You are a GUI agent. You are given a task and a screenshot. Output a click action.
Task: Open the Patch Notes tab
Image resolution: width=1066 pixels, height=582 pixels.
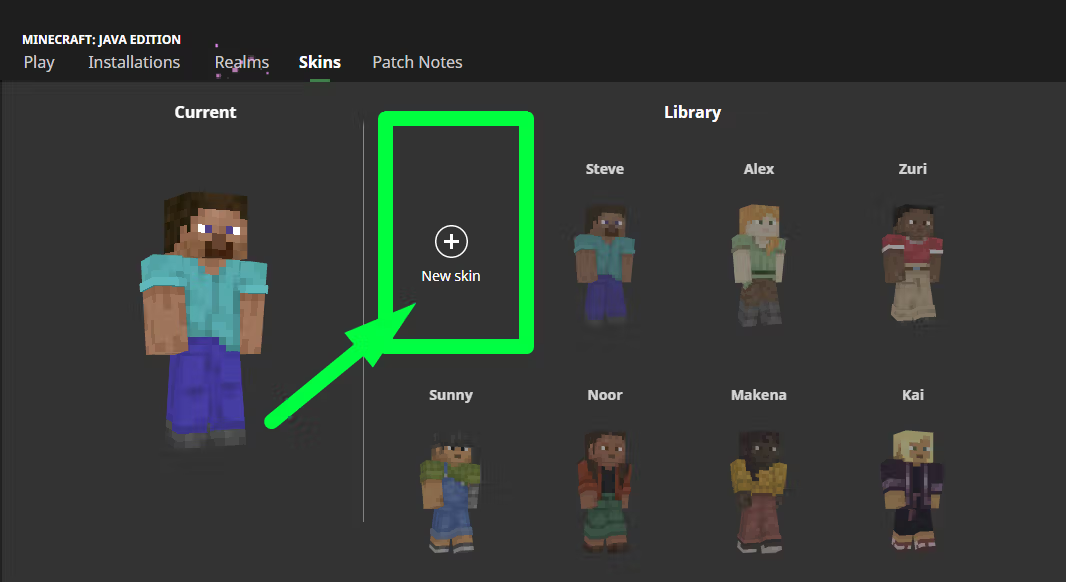pyautogui.click(x=417, y=63)
